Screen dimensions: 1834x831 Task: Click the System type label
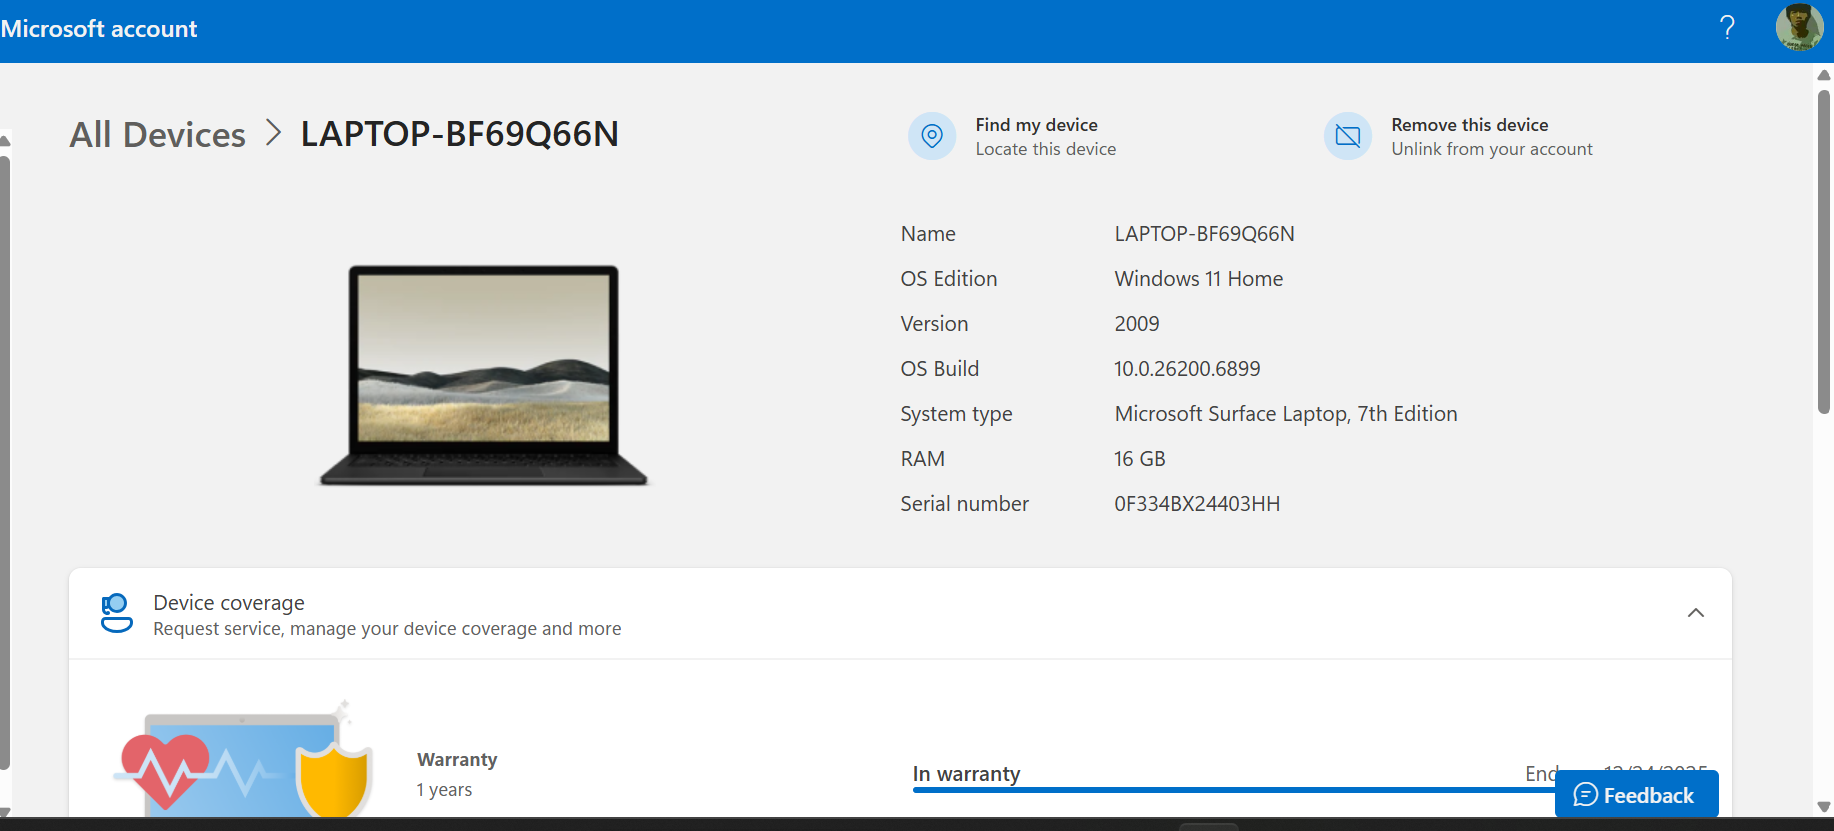click(956, 414)
